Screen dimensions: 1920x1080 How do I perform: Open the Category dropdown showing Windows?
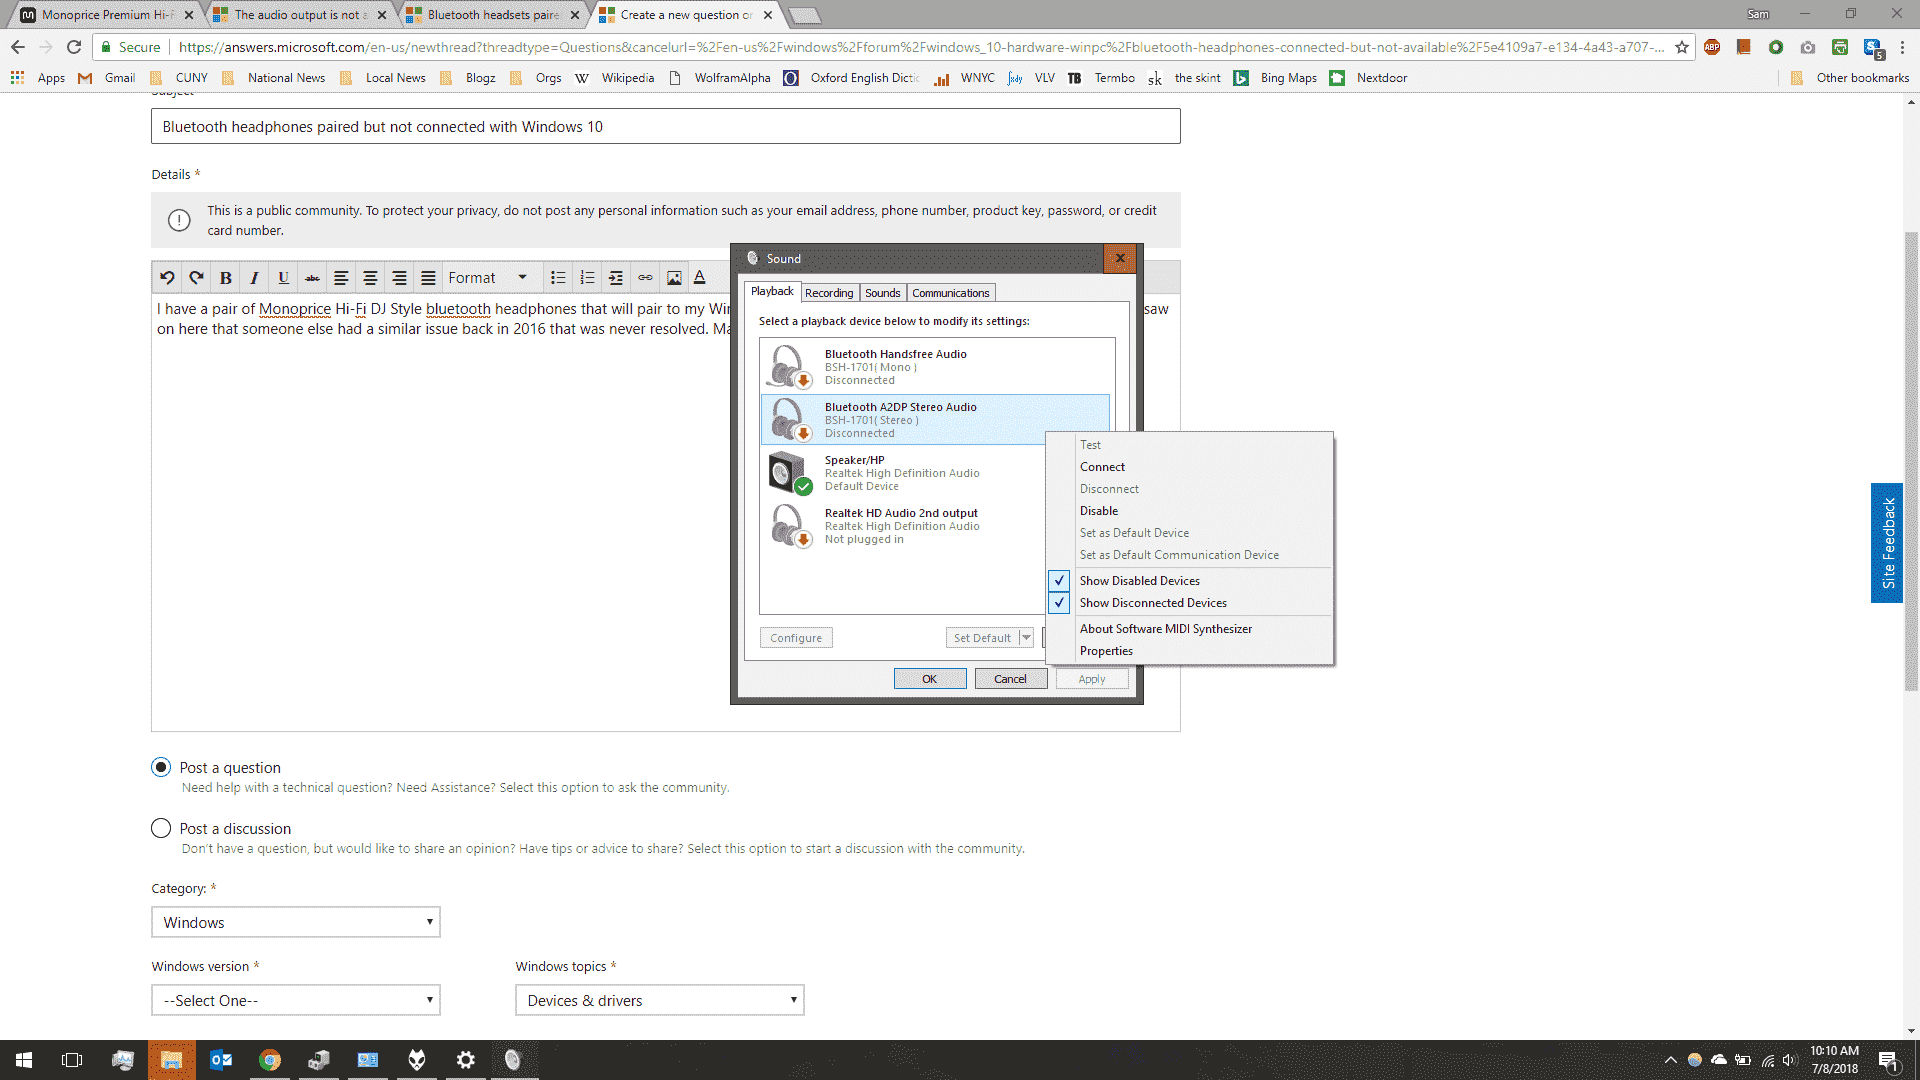coord(296,922)
